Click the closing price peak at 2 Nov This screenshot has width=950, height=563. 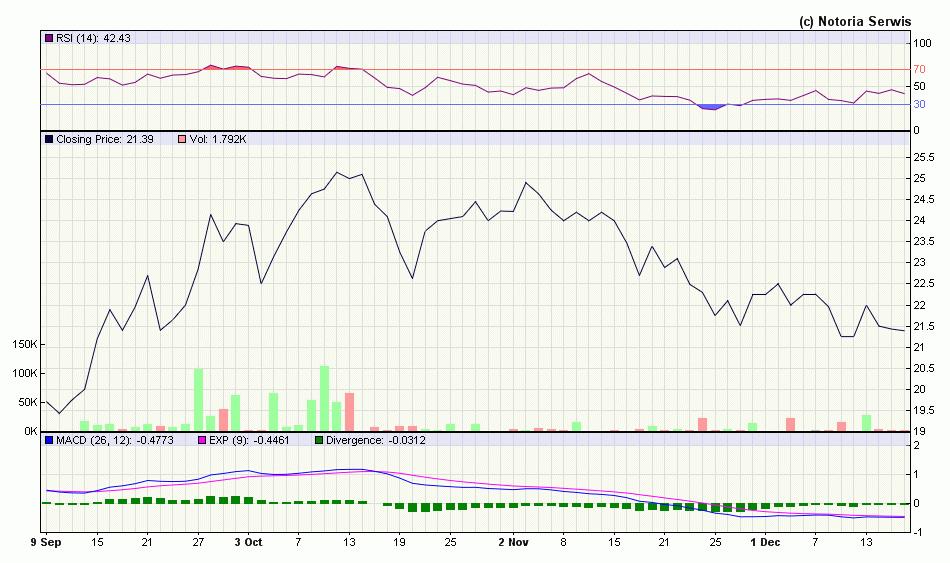pyautogui.click(x=526, y=182)
